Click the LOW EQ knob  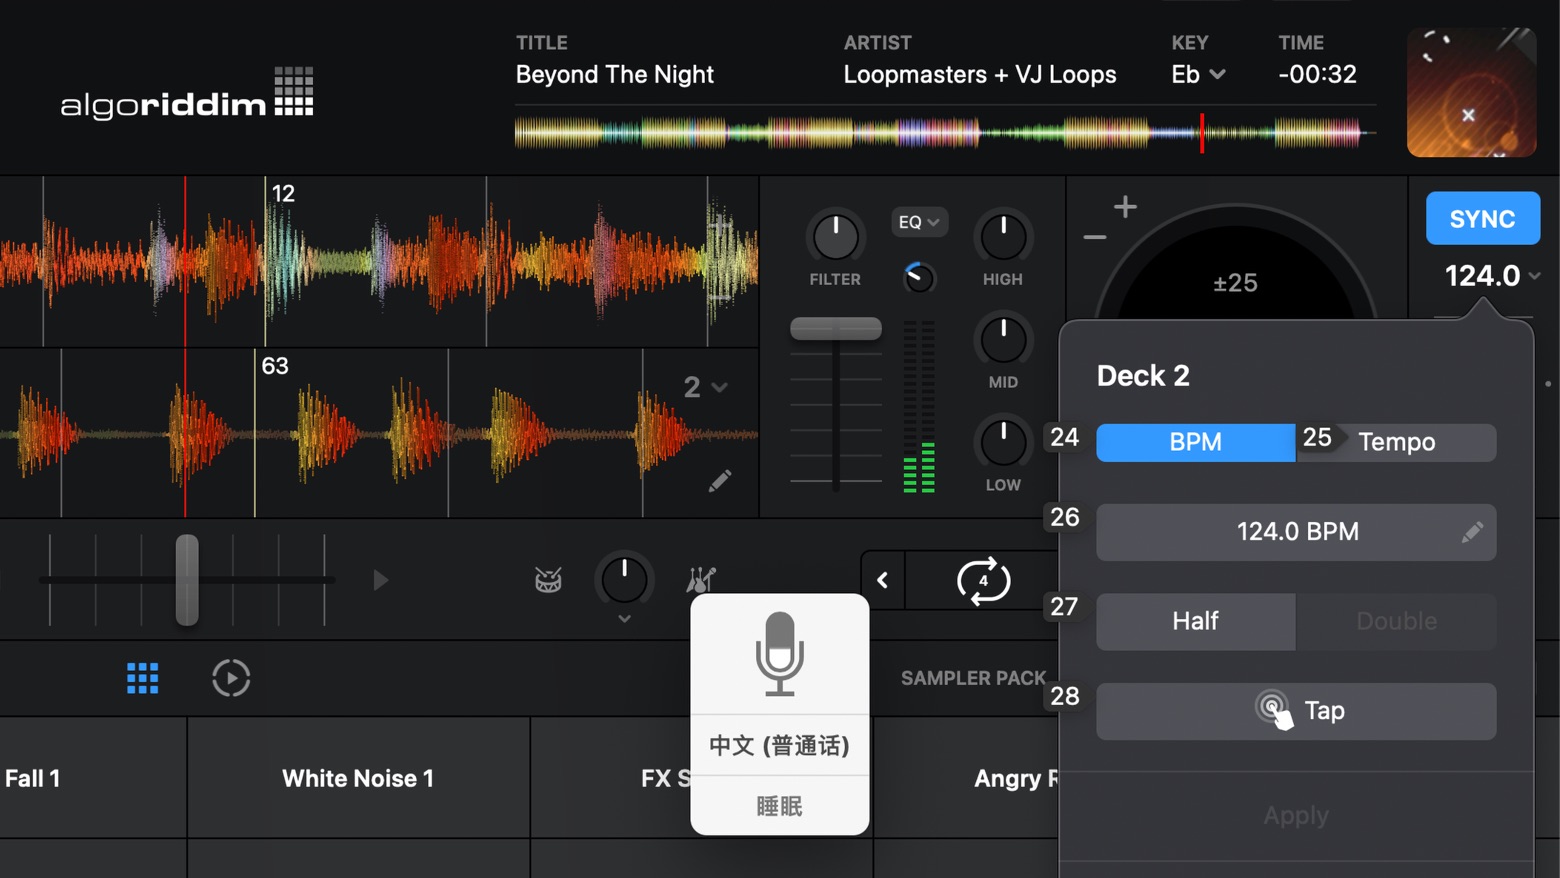pos(1003,442)
